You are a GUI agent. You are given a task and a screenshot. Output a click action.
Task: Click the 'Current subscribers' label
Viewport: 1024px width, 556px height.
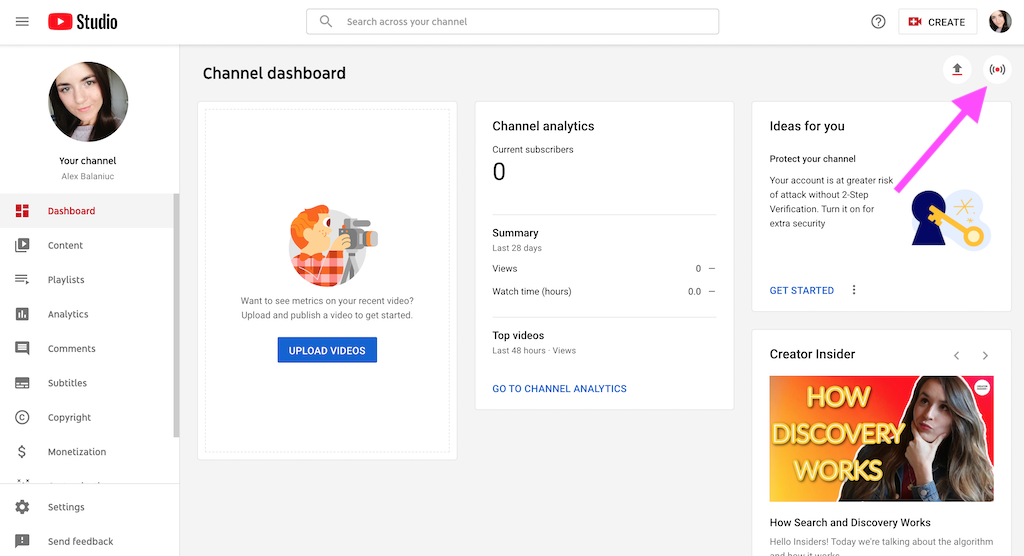[x=533, y=150]
